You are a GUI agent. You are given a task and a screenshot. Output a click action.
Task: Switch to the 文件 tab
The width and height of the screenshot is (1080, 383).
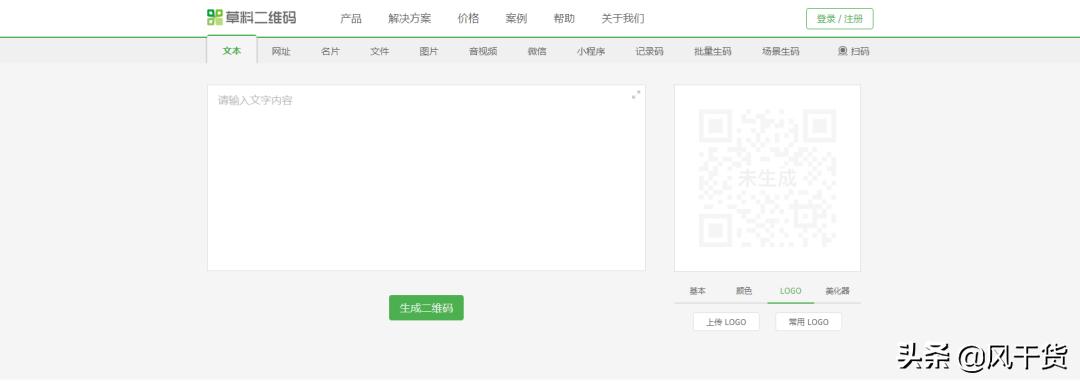[x=380, y=51]
